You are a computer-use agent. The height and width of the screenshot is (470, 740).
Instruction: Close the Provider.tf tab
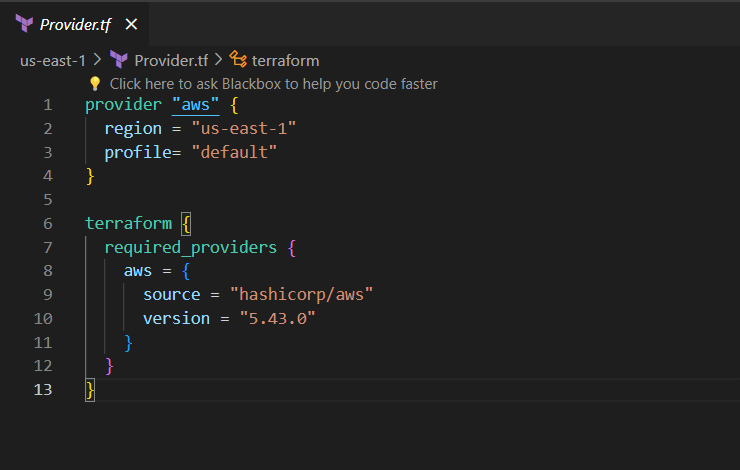pos(131,24)
